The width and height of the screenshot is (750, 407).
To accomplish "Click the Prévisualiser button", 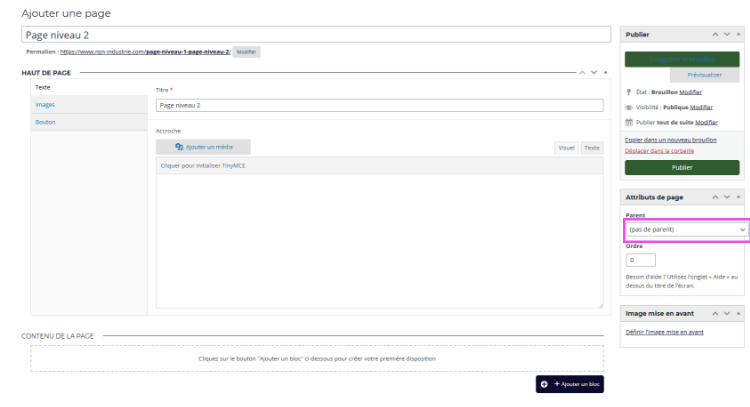I will (x=705, y=75).
